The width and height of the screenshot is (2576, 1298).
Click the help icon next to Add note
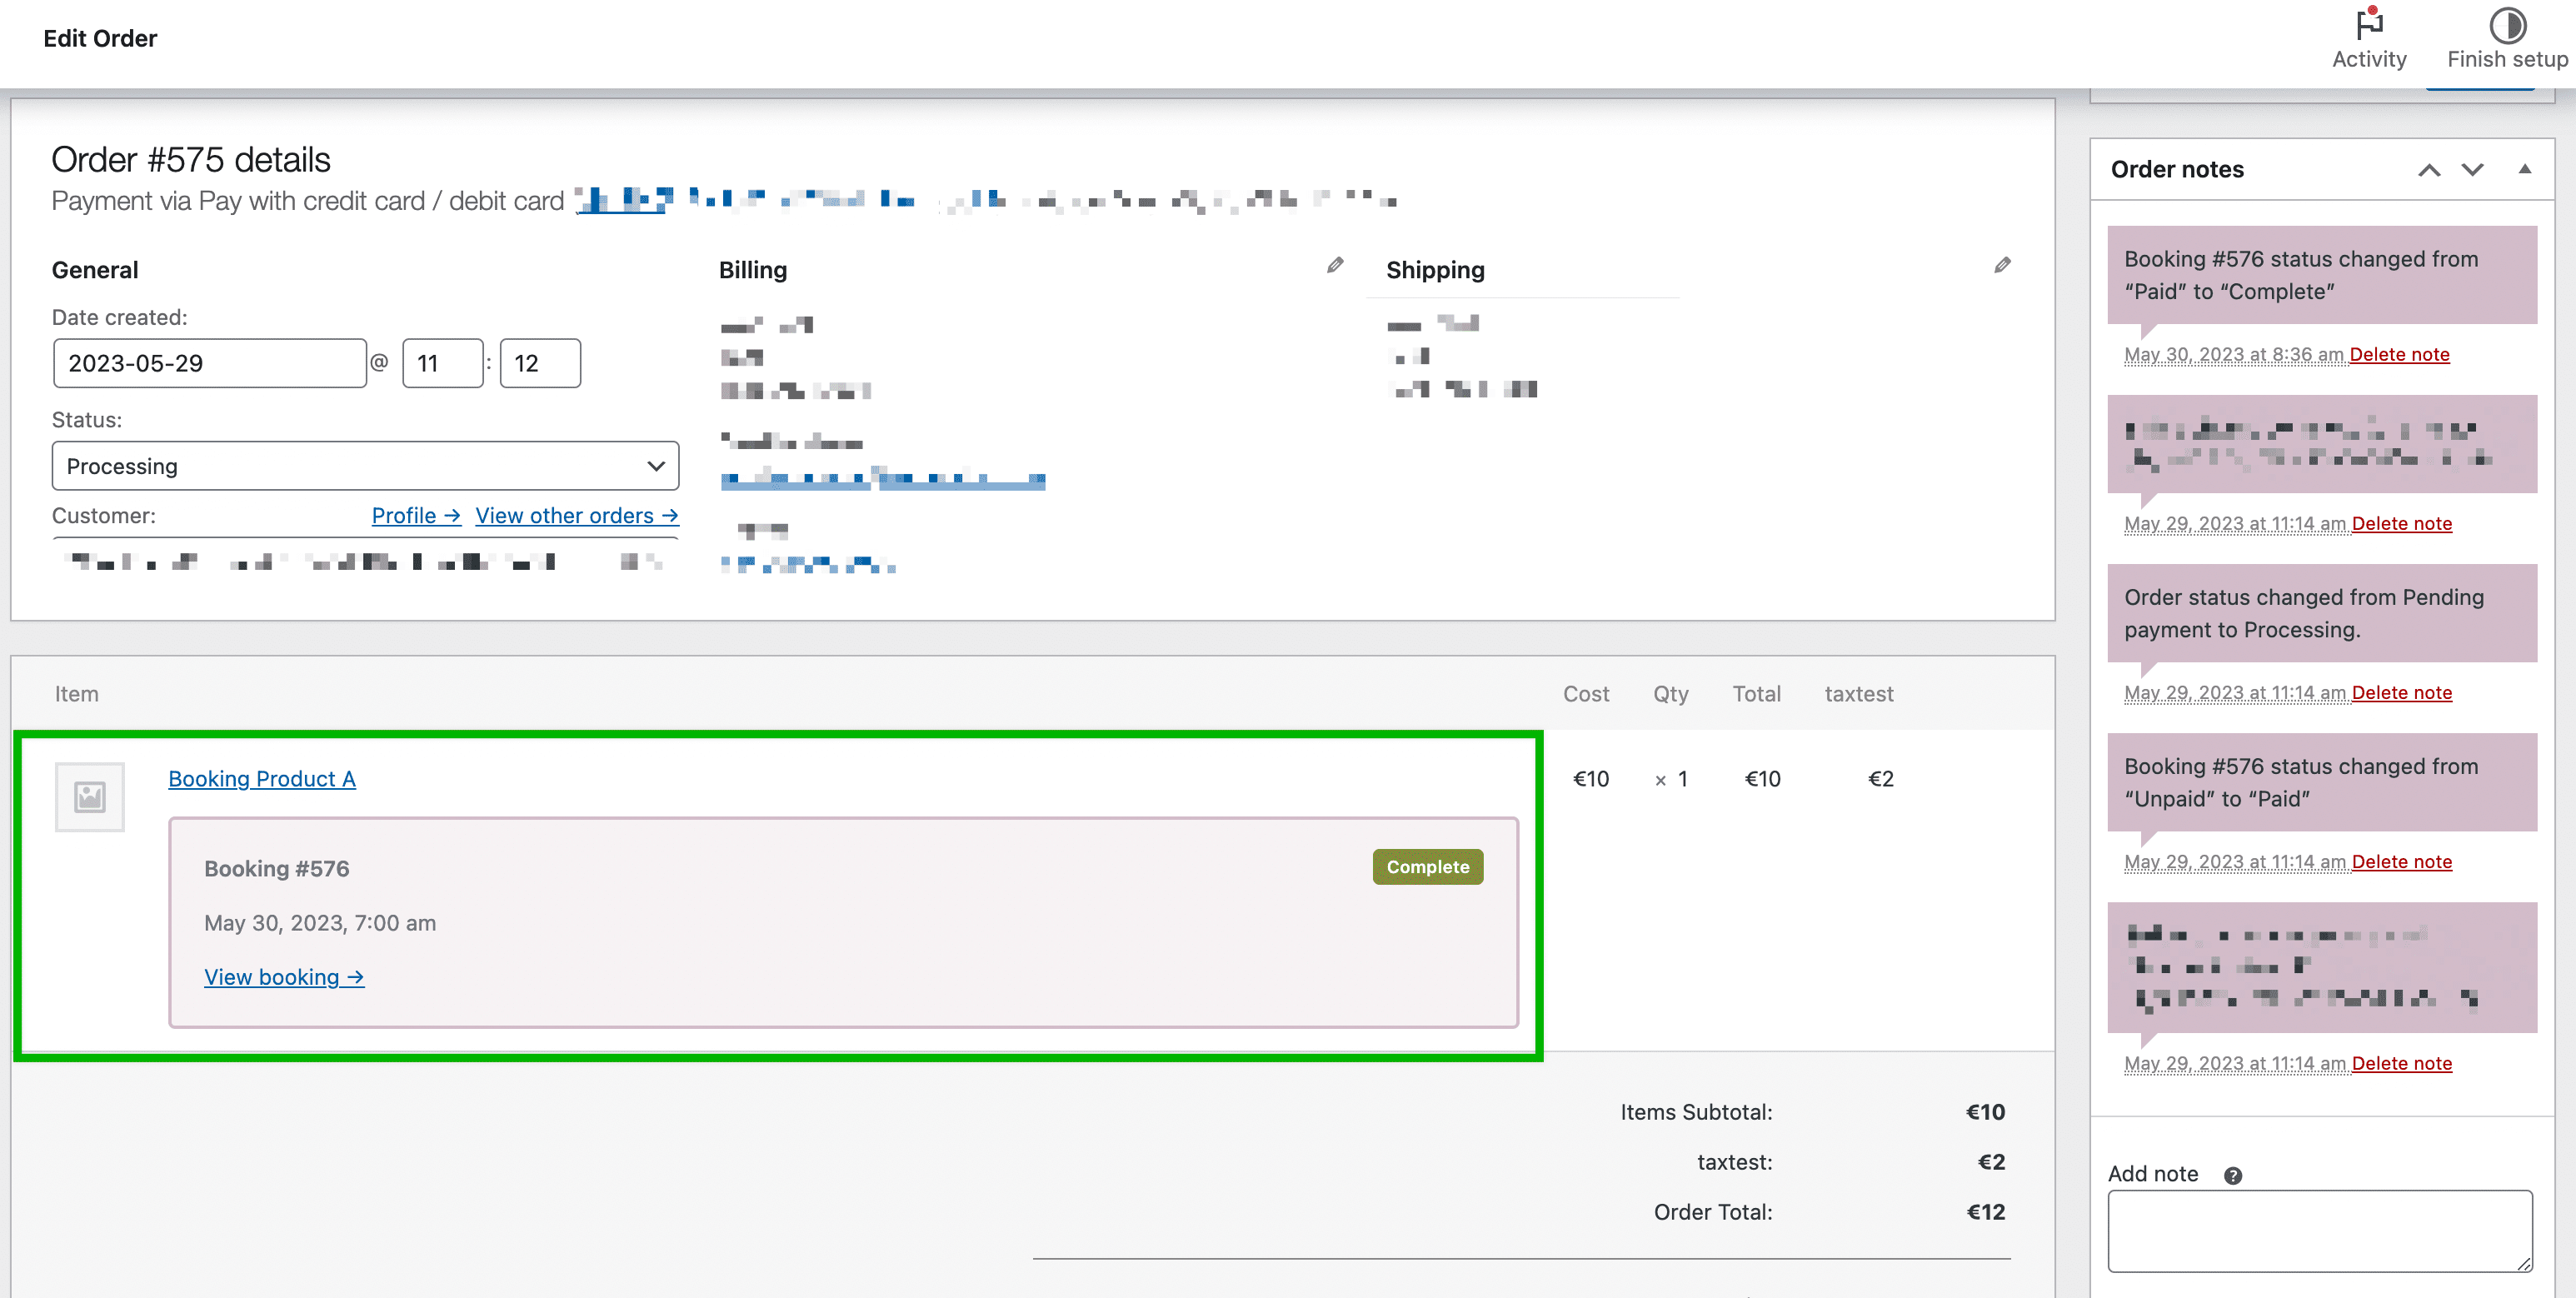pos(2235,1175)
